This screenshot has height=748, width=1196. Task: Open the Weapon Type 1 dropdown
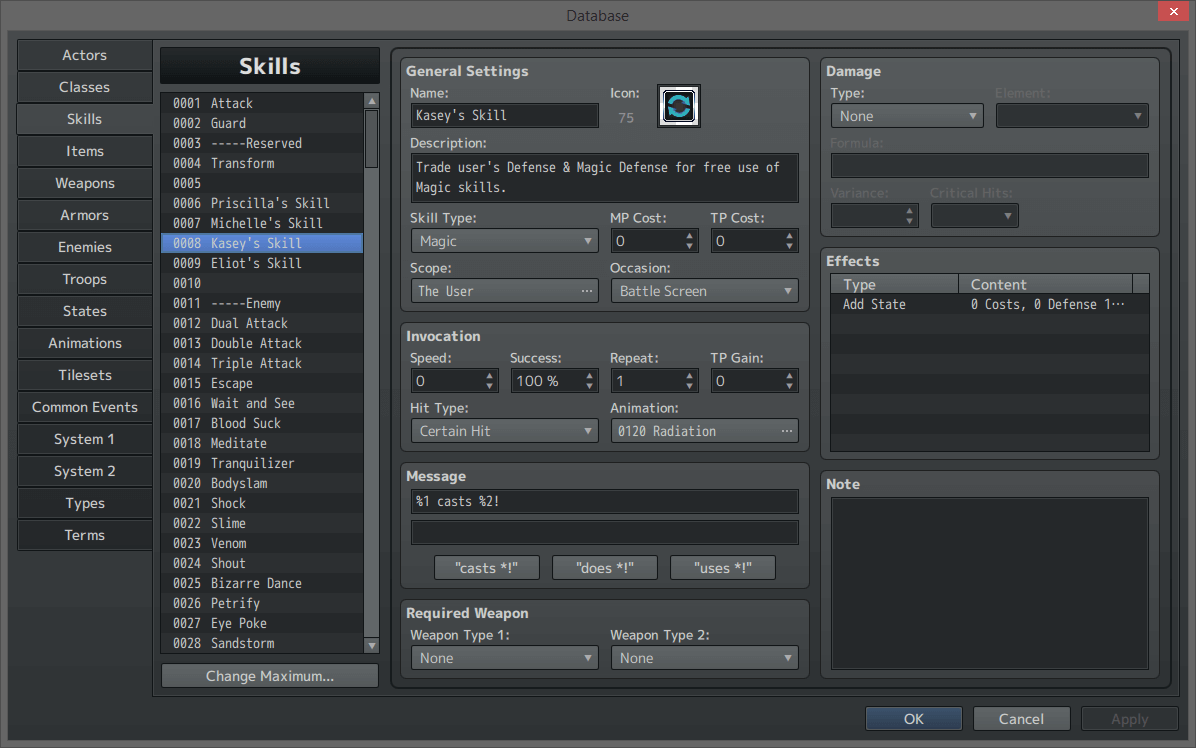pyautogui.click(x=504, y=657)
